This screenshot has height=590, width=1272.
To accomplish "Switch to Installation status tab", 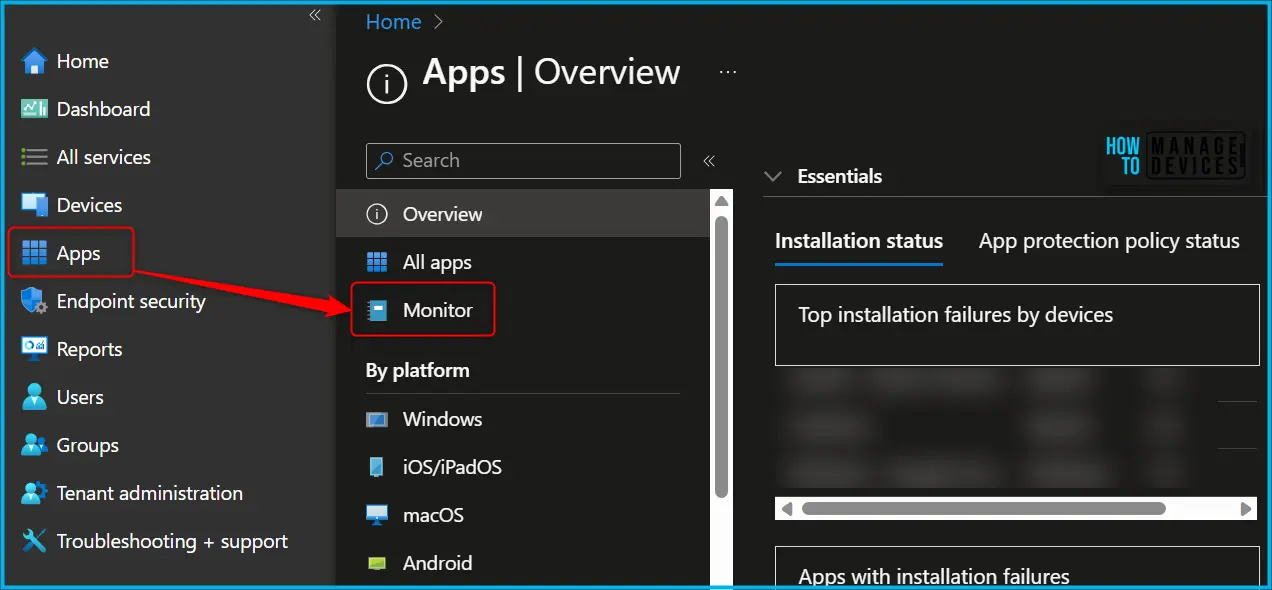I will [859, 241].
